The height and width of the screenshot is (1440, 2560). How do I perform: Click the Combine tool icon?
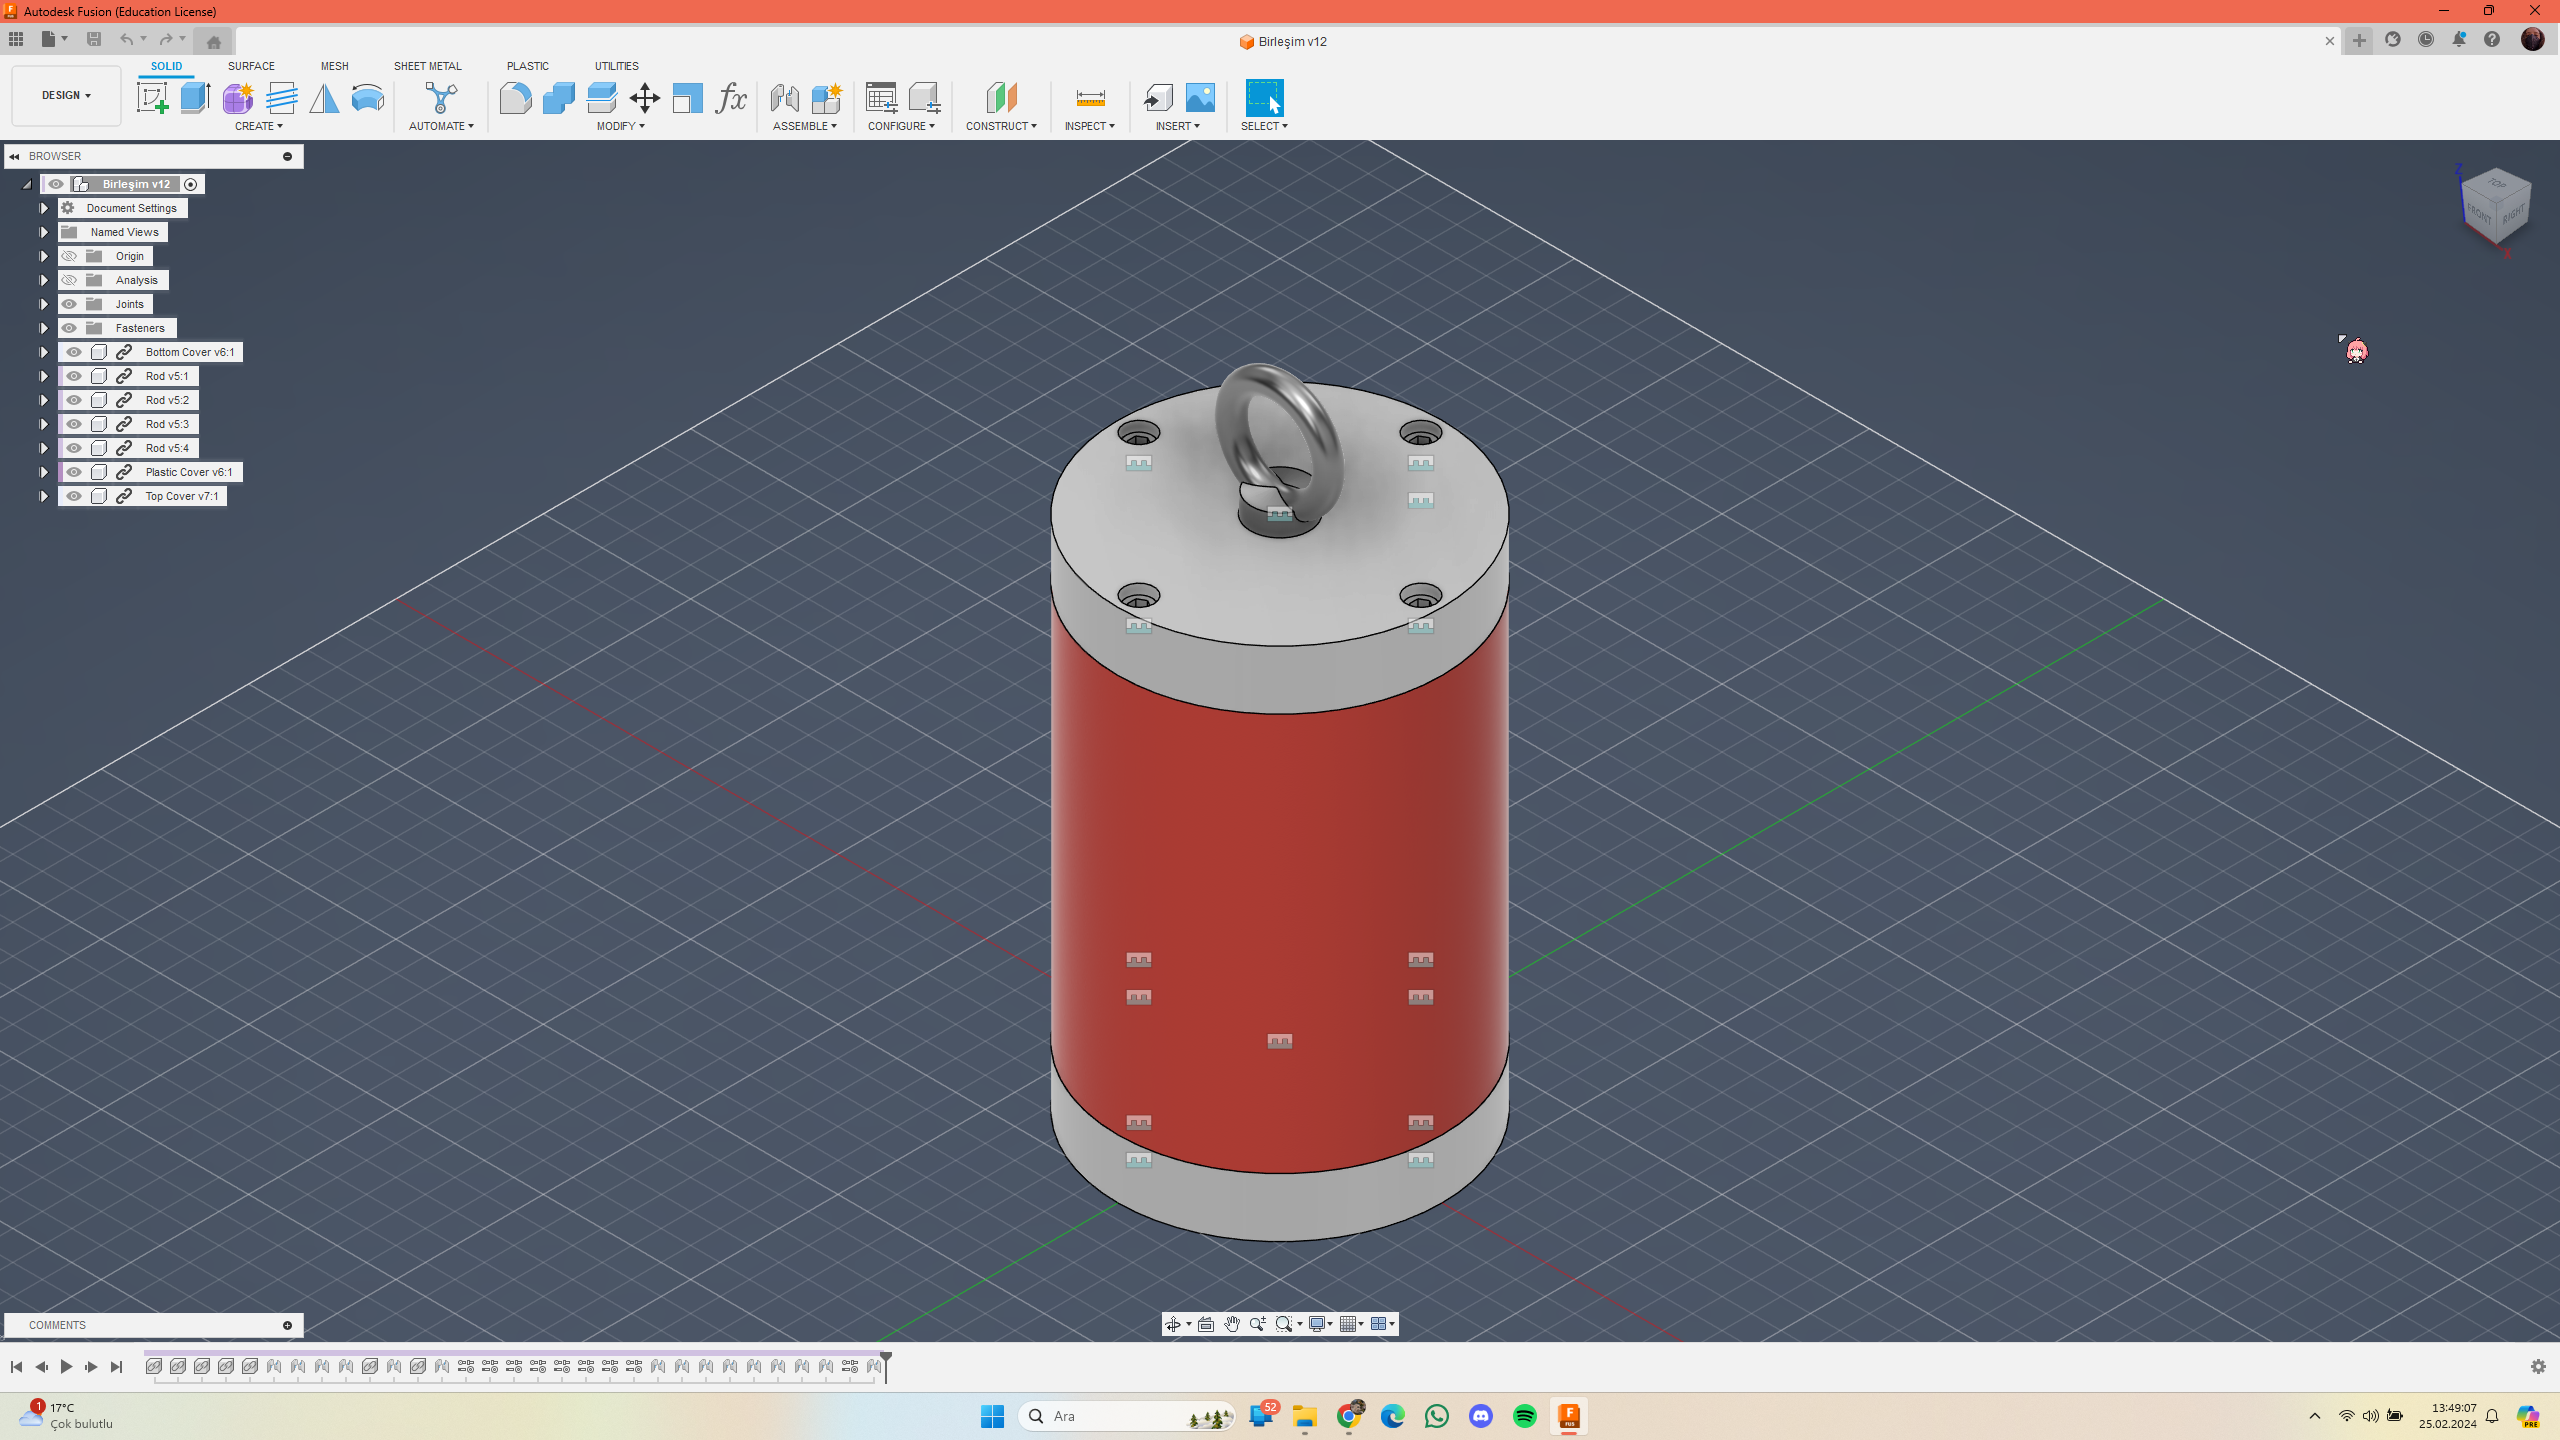pos(558,98)
